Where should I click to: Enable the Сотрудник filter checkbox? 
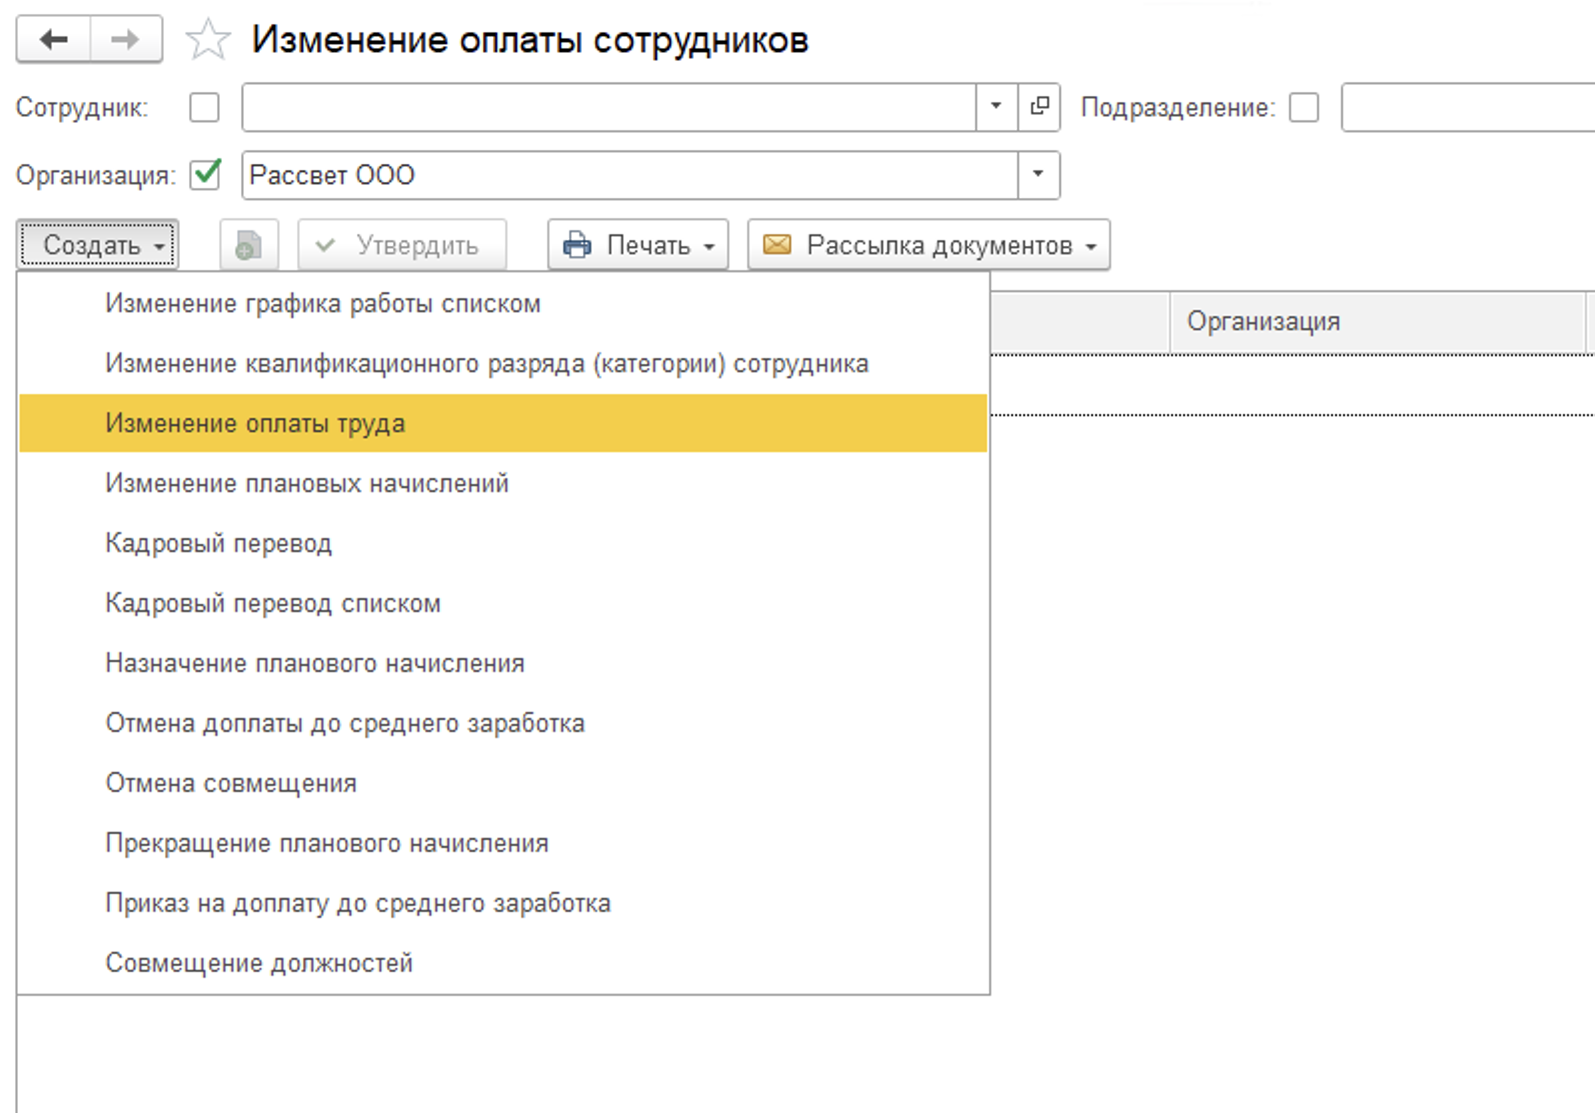pos(204,107)
